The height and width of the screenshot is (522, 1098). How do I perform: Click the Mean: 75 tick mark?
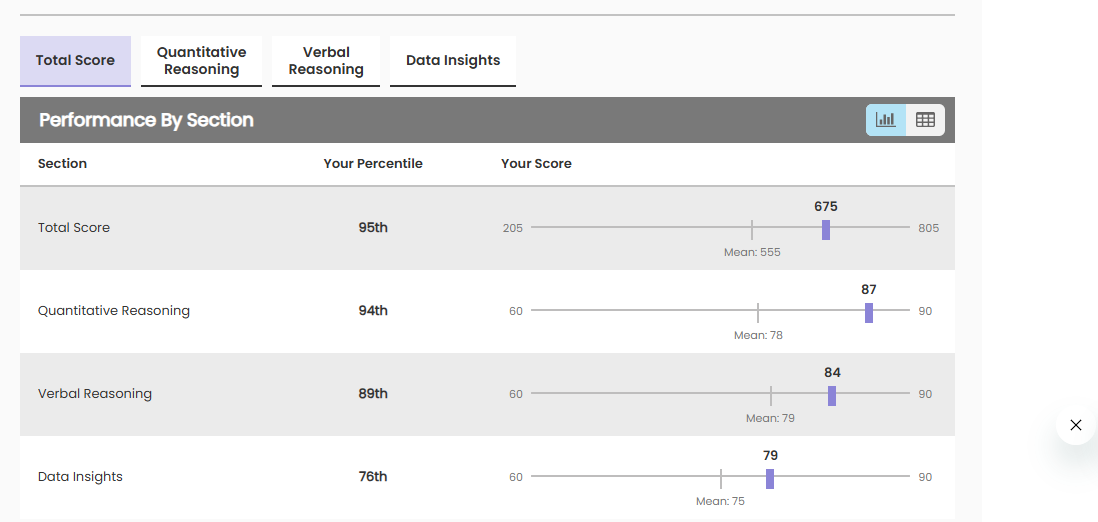click(721, 478)
